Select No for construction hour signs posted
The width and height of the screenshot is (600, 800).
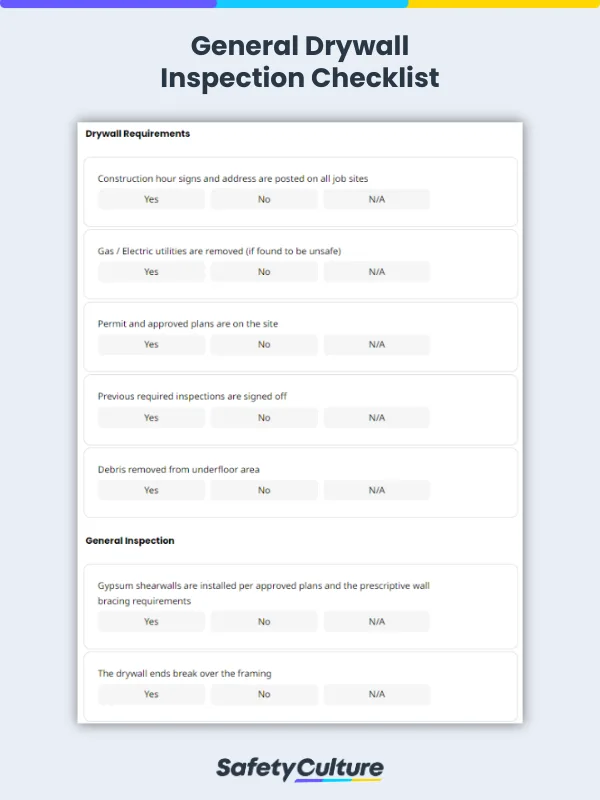pyautogui.click(x=264, y=199)
